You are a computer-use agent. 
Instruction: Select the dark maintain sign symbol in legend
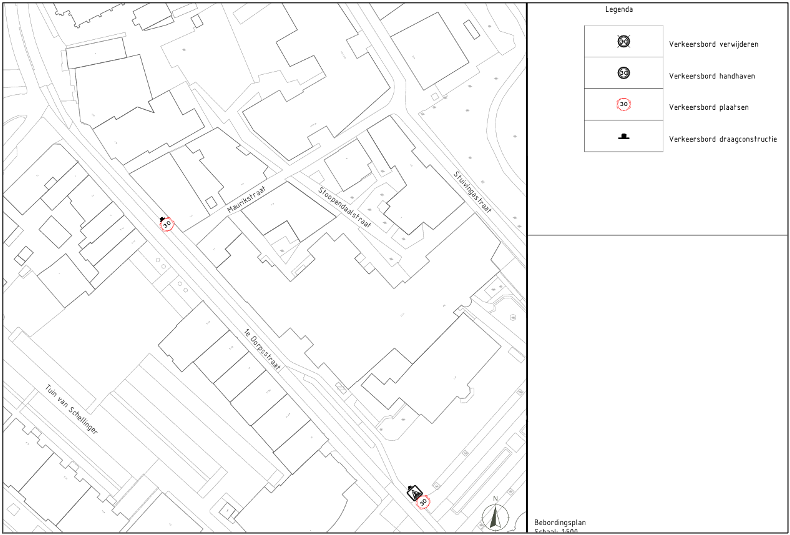pos(624,73)
